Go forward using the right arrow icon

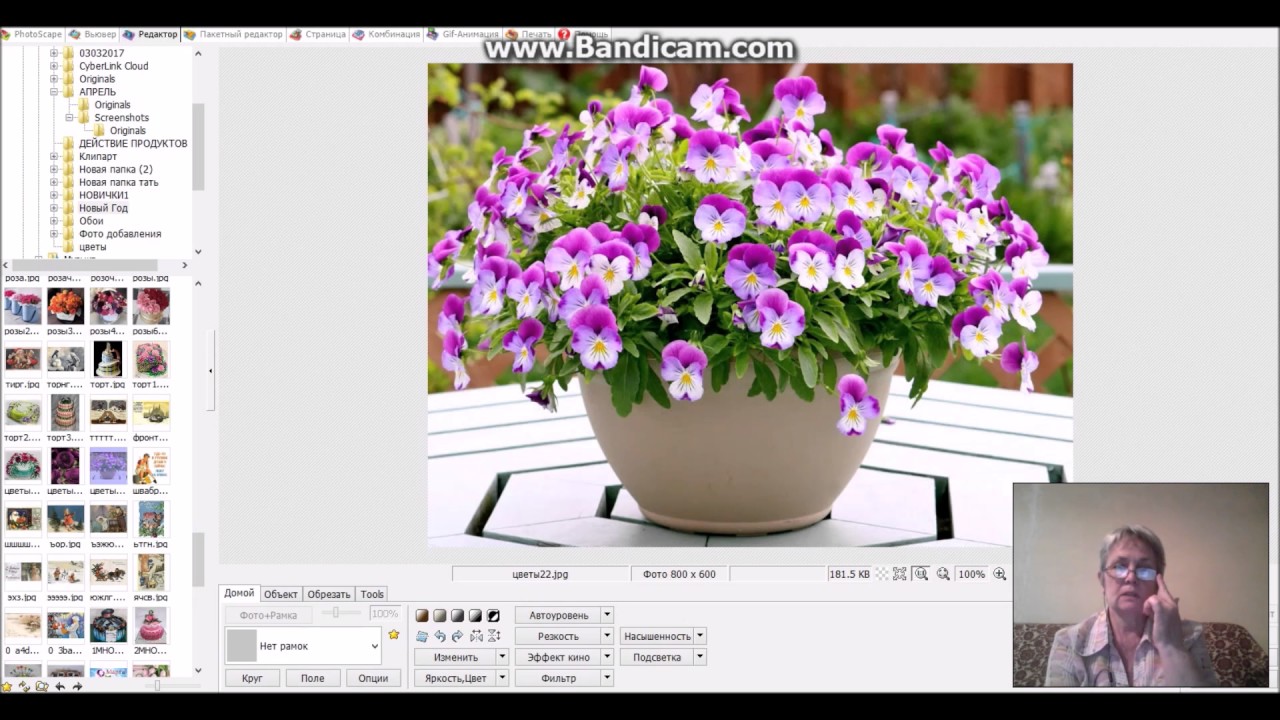(x=77, y=686)
